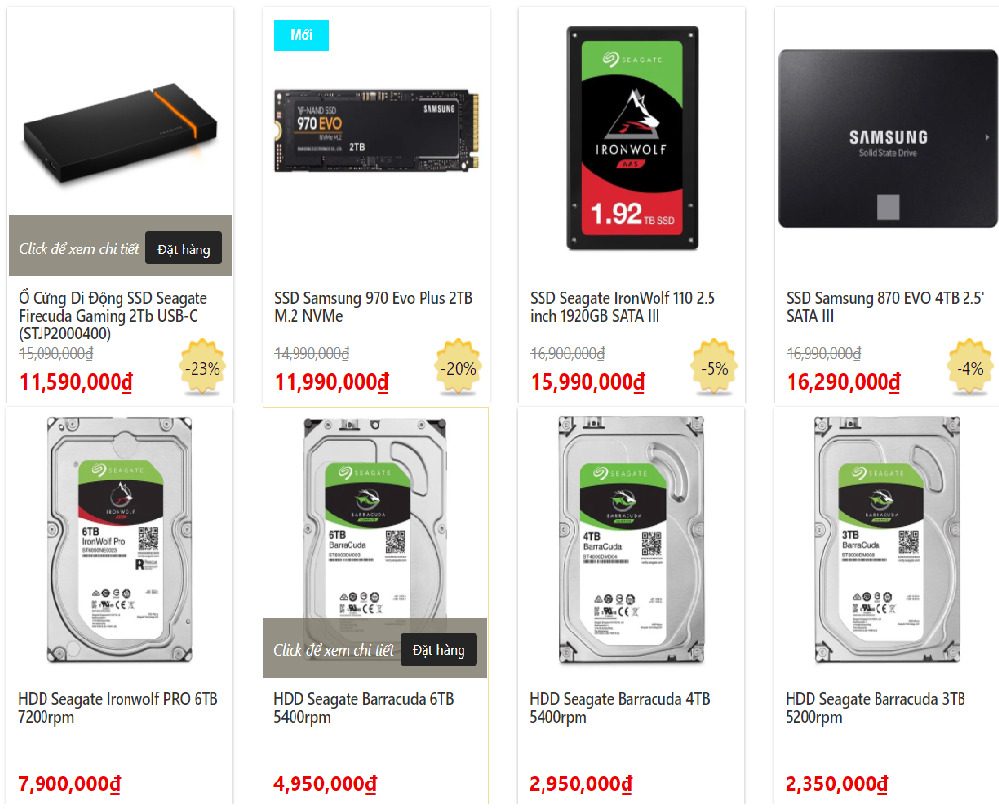This screenshot has width=999, height=809.
Task: Open the Barracuda 3TB drive image
Action: [x=887, y=539]
